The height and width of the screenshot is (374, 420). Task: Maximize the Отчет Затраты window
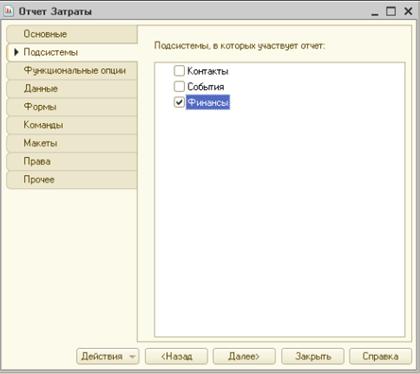click(391, 11)
